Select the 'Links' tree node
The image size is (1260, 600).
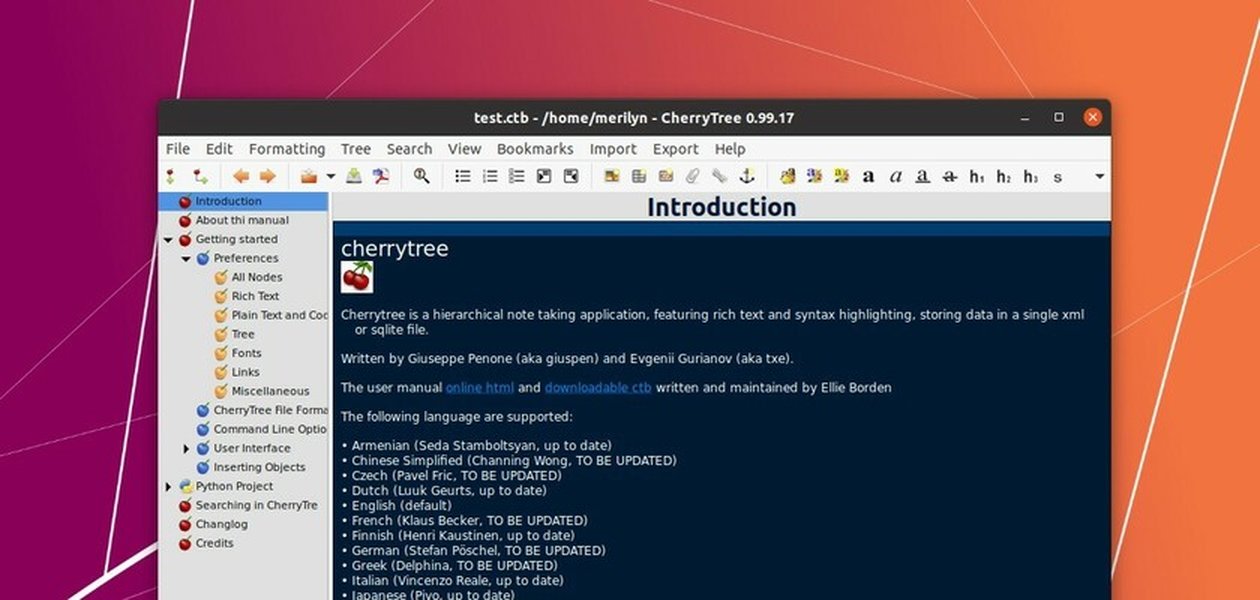coord(246,373)
